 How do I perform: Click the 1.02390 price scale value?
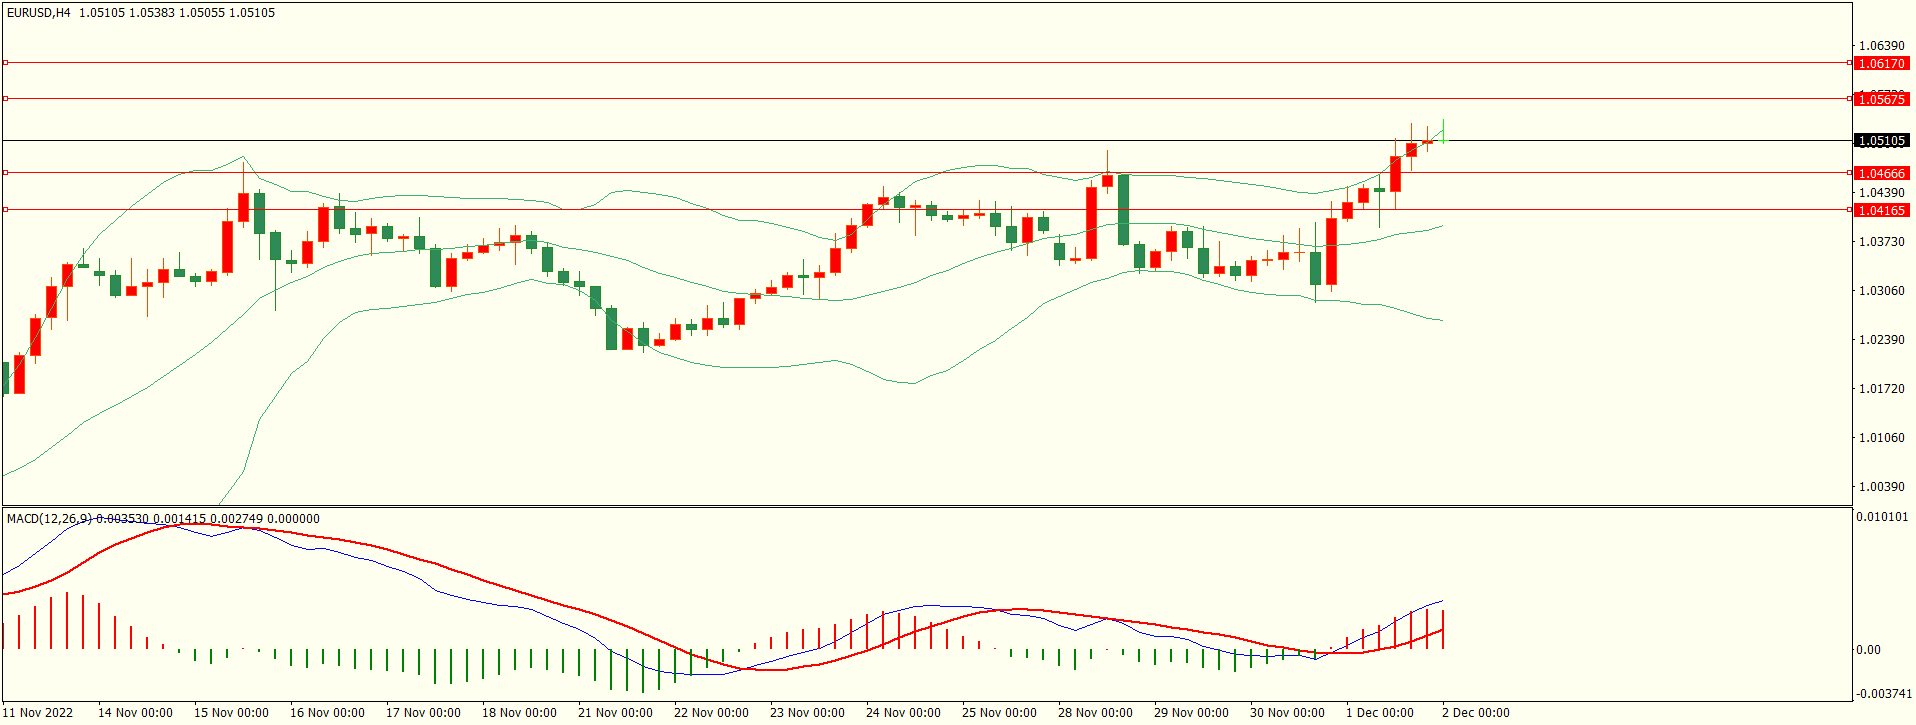tap(1881, 340)
